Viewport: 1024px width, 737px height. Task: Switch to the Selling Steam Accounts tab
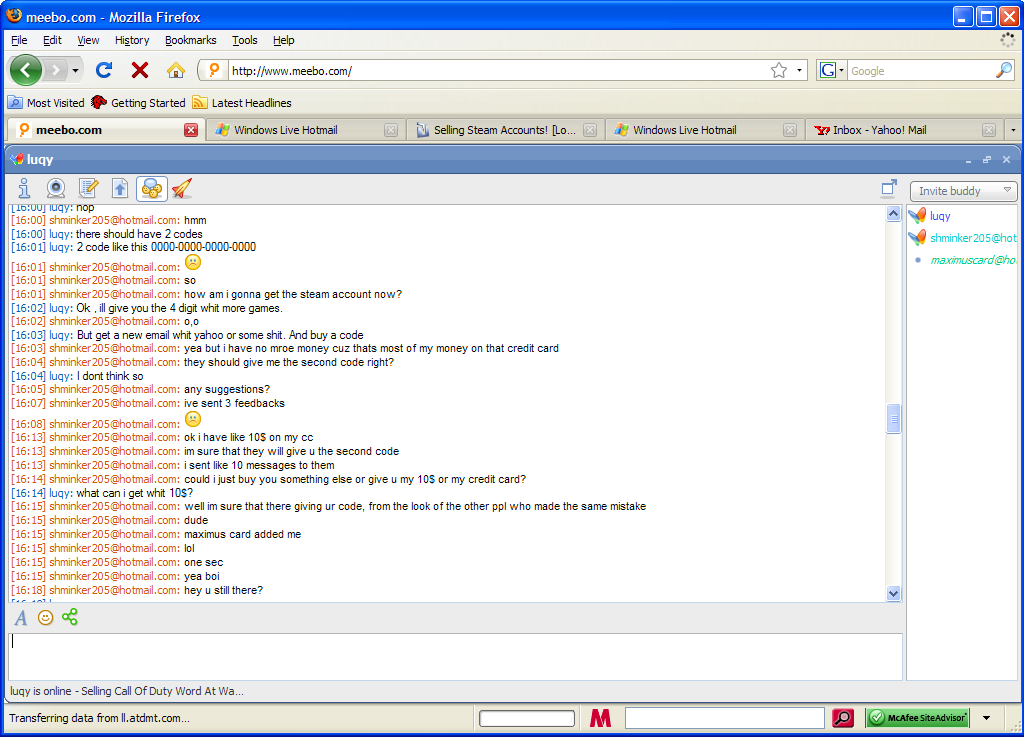[504, 130]
